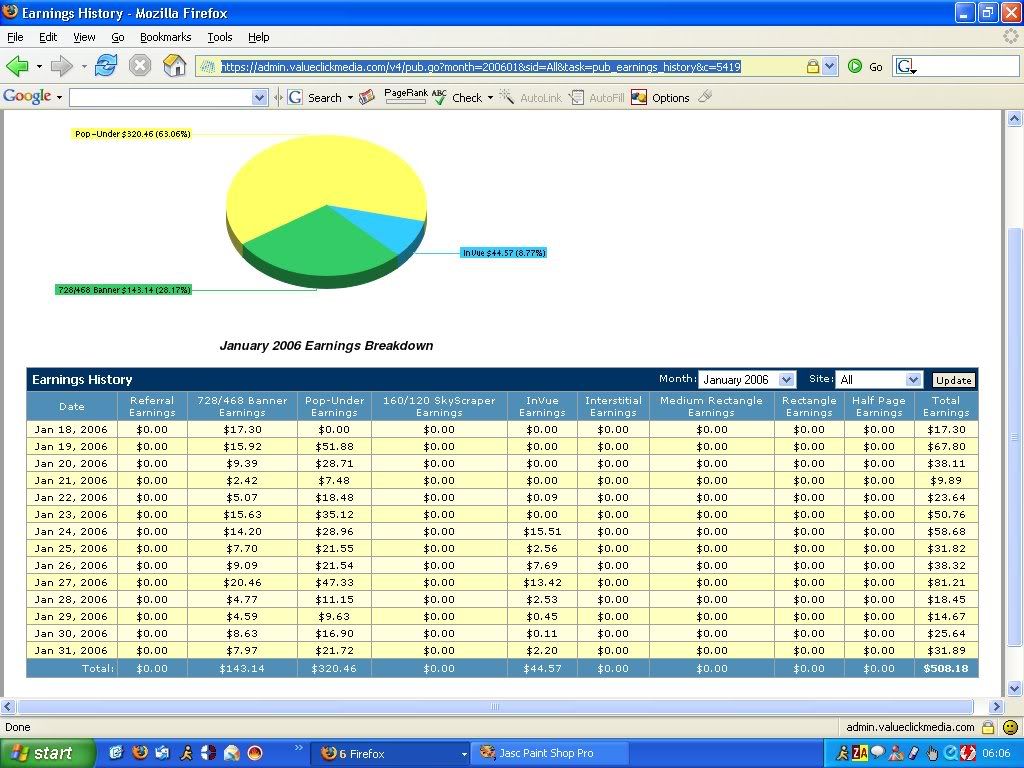Open the Google toolbar search box dropdown
Image resolution: width=1024 pixels, height=768 pixels.
(x=260, y=97)
